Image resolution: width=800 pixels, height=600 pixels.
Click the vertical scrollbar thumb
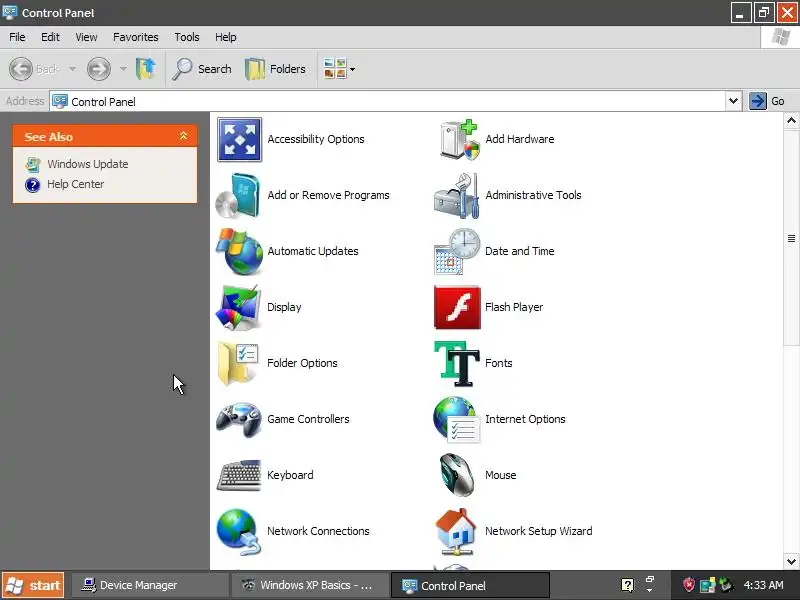[791, 238]
